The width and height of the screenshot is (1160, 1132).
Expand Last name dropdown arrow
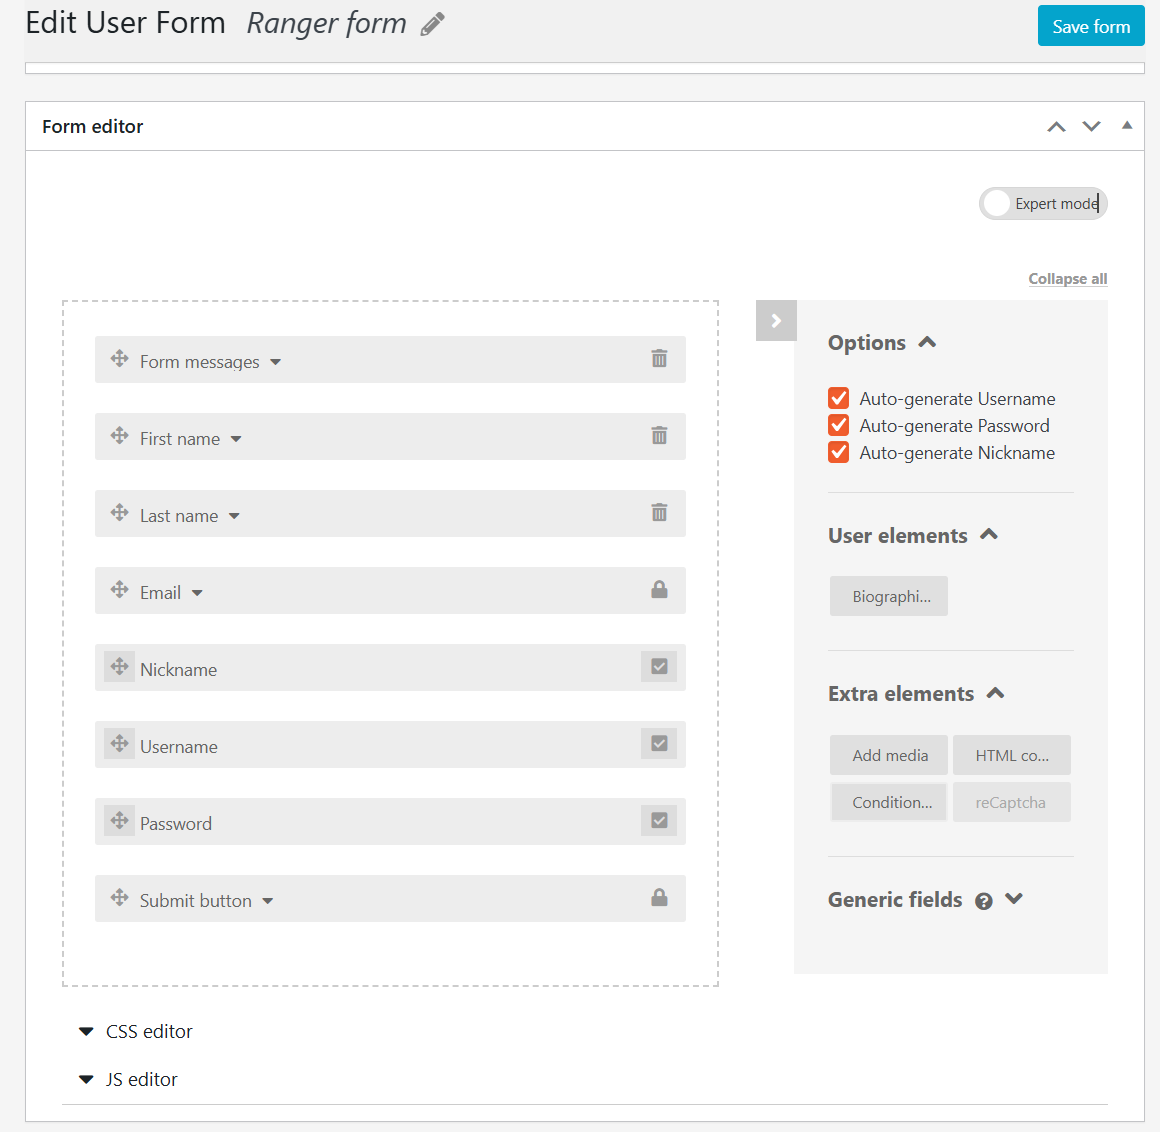(234, 516)
